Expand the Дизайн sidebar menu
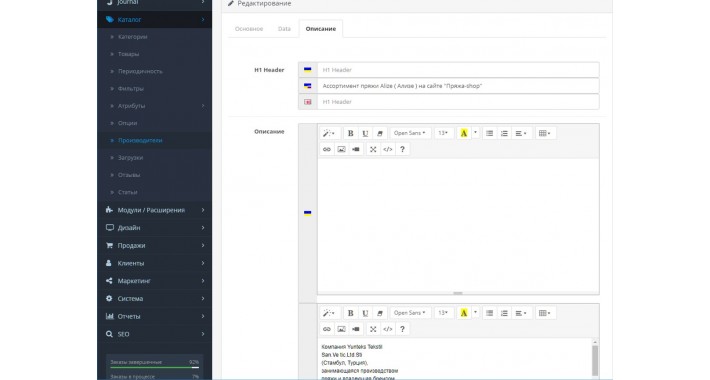The width and height of the screenshot is (710, 380). (154, 228)
